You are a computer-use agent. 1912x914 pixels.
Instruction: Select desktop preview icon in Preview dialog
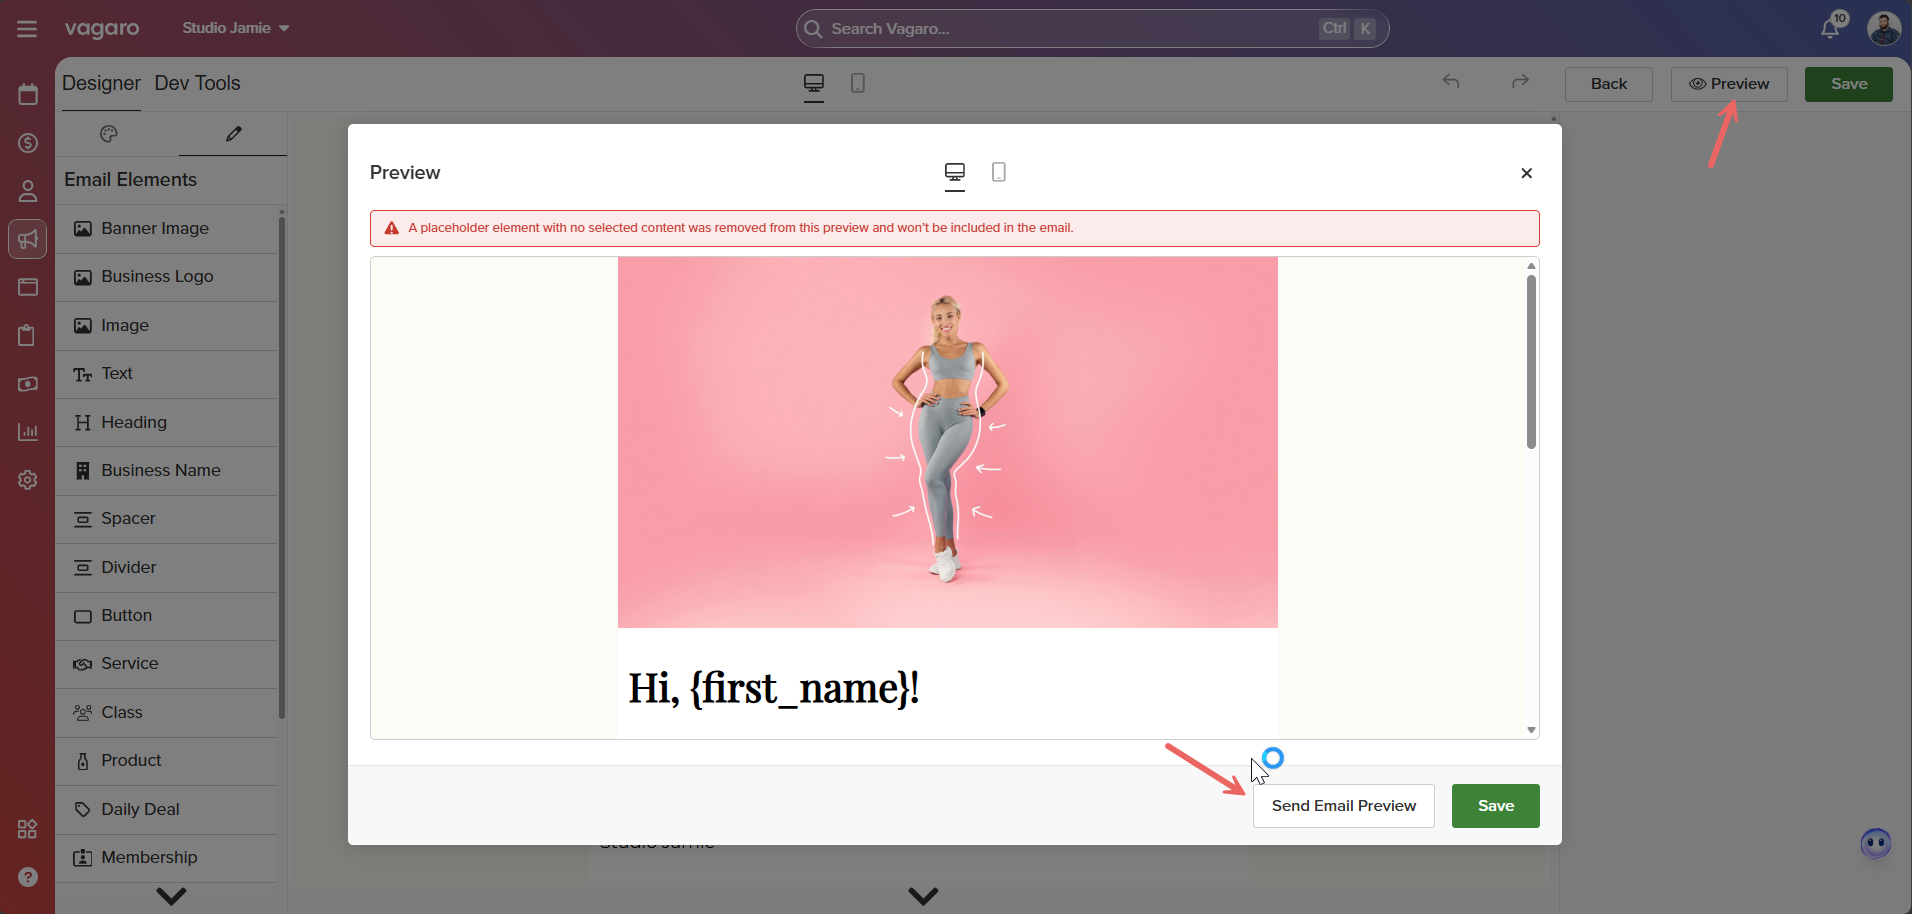[955, 172]
